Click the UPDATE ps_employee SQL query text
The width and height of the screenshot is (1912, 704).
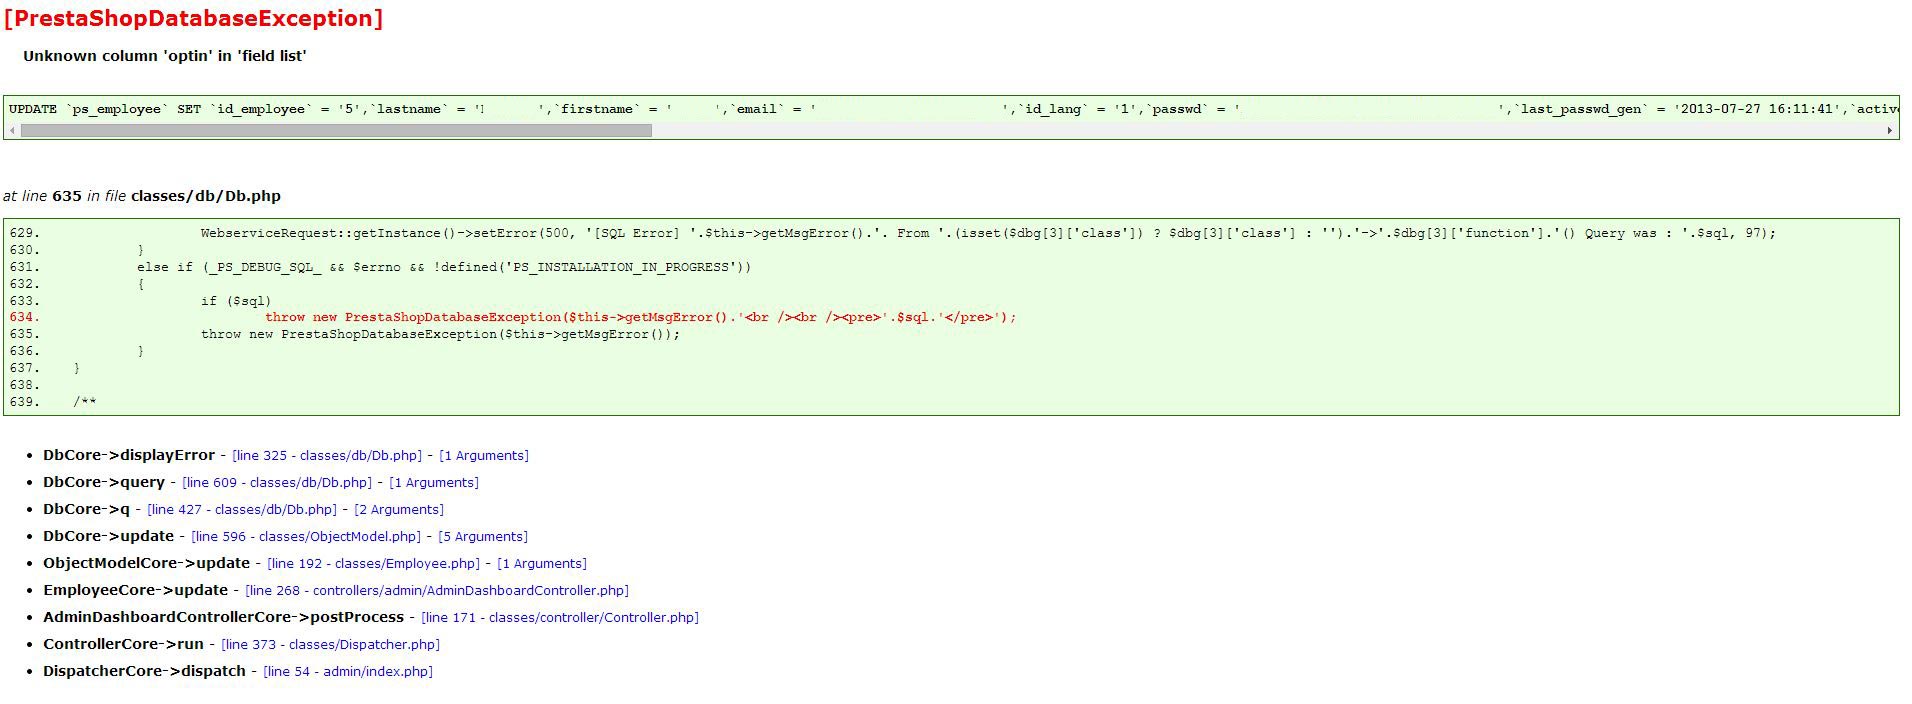pos(952,109)
